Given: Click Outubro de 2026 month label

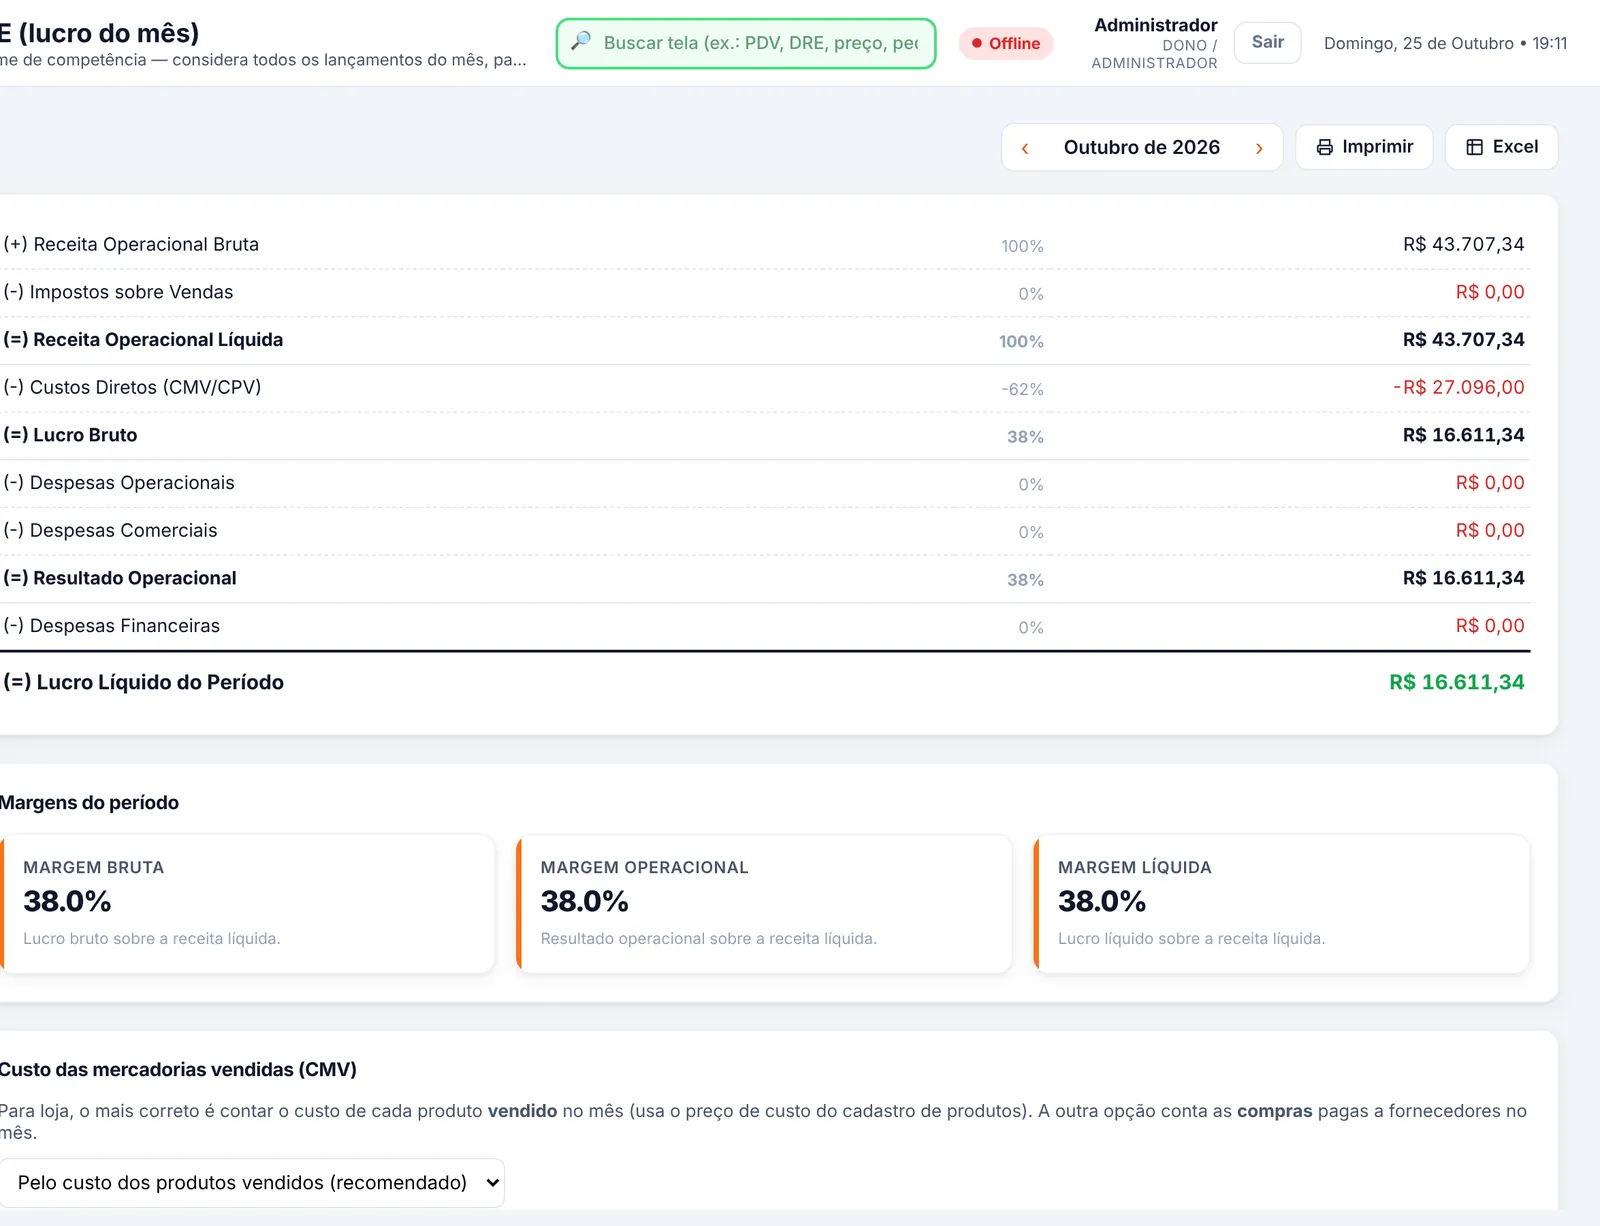Looking at the screenshot, I should click(1142, 147).
